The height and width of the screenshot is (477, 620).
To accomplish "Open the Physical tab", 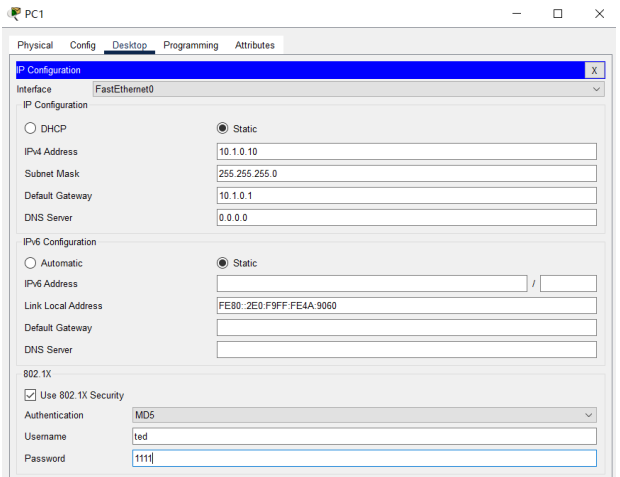I will tap(35, 45).
